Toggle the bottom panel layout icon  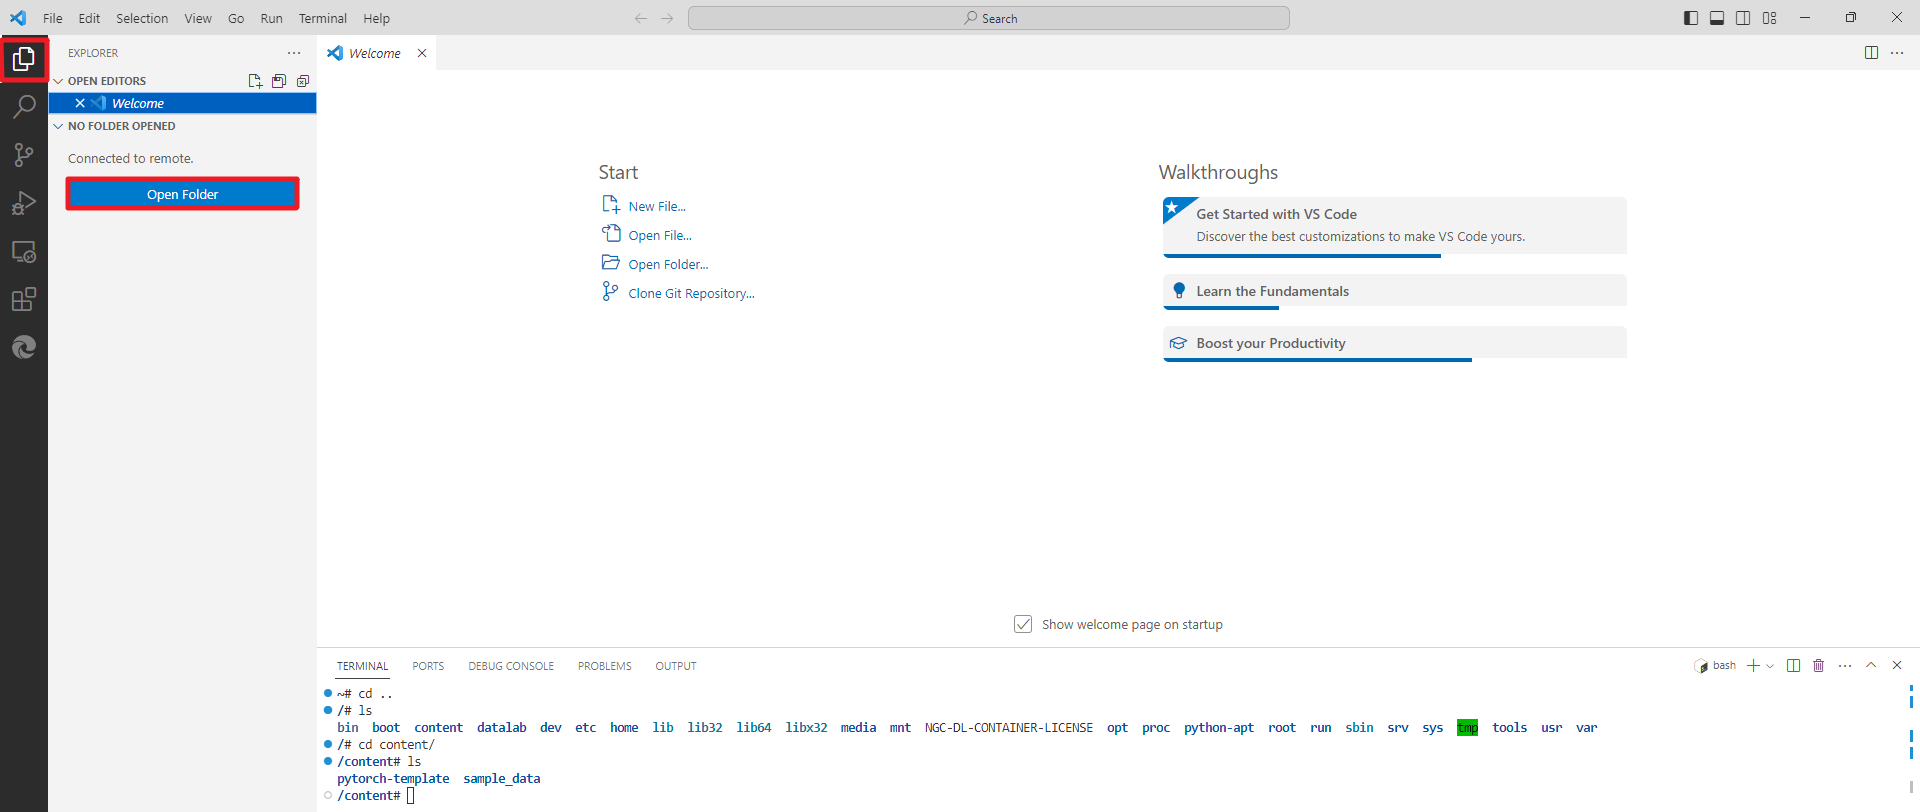point(1717,18)
